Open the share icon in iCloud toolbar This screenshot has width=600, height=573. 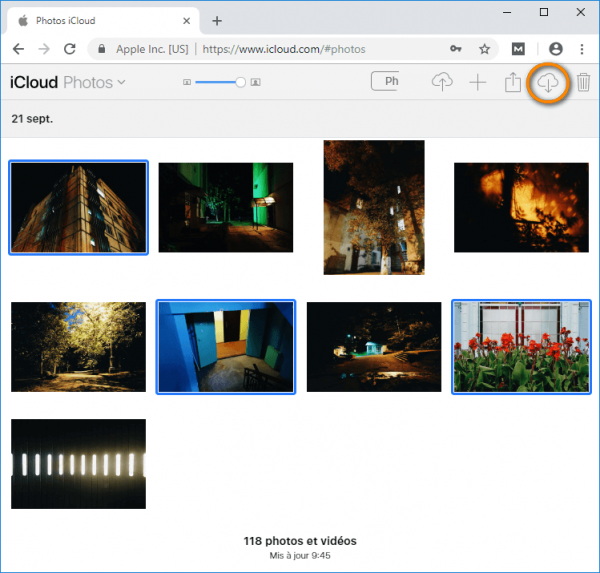click(x=512, y=82)
